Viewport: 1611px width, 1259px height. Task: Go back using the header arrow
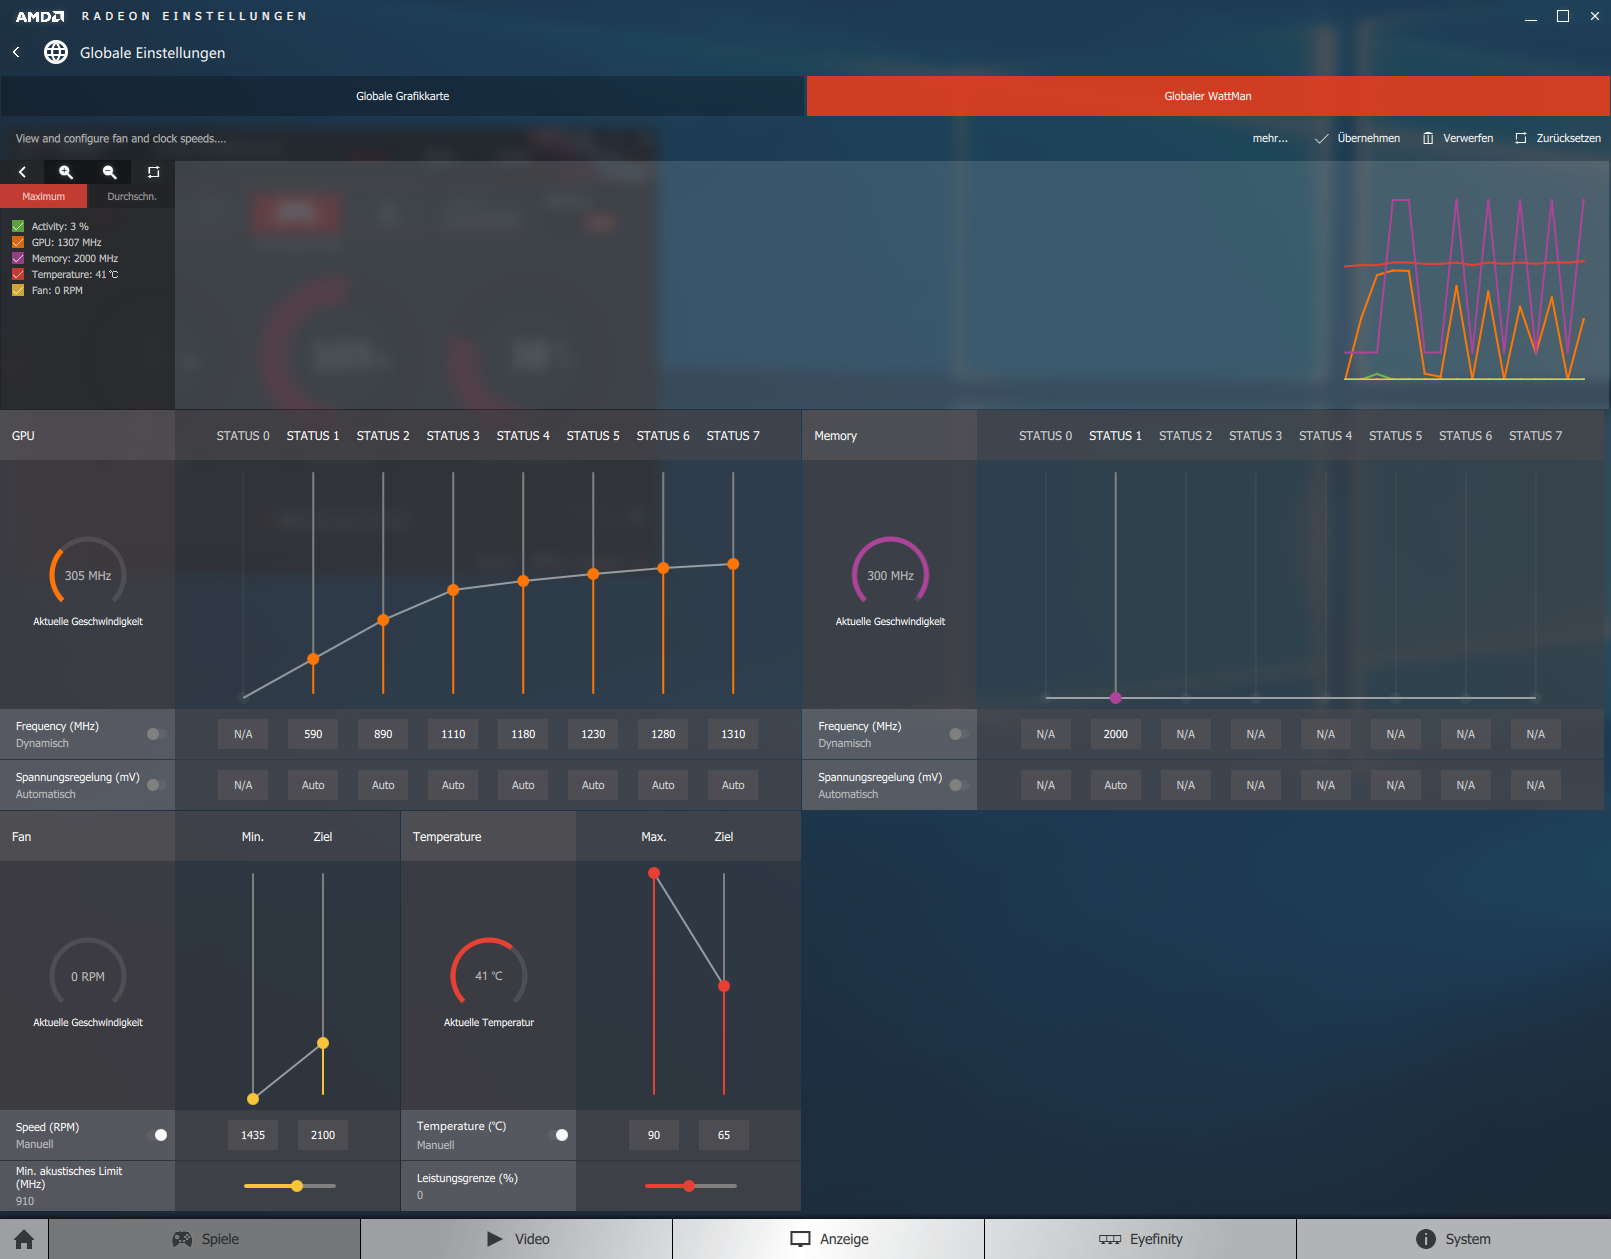[x=17, y=52]
